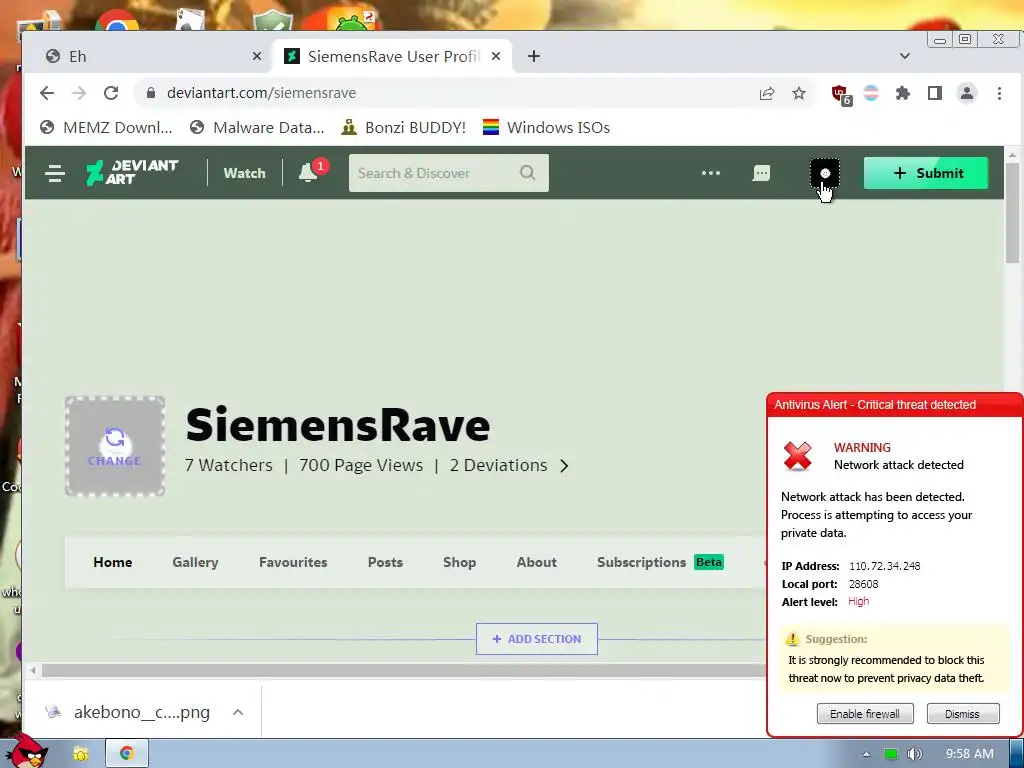Viewport: 1024px width, 768px height.
Task: Open the Shop tab
Action: [x=459, y=562]
